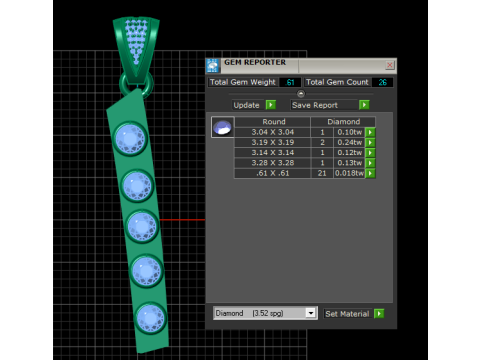
Task: Click the Total Gem Count value 26
Action: (x=382, y=82)
